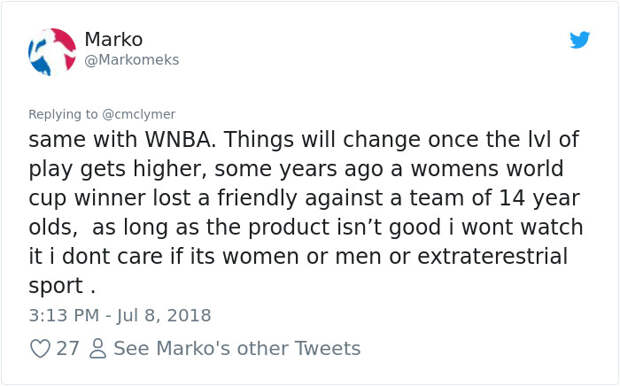This screenshot has height=386, width=620.
Task: Click the display name Marko
Action: pyautogui.click(x=113, y=39)
